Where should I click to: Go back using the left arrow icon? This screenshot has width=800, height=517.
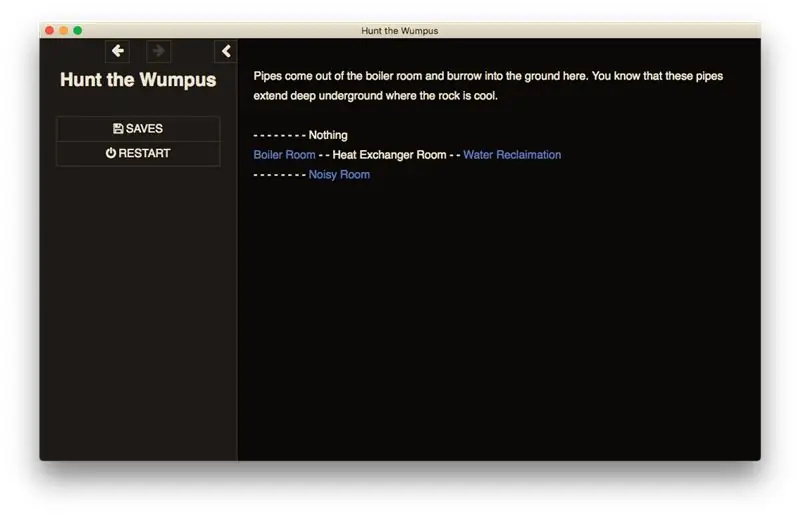coord(117,51)
